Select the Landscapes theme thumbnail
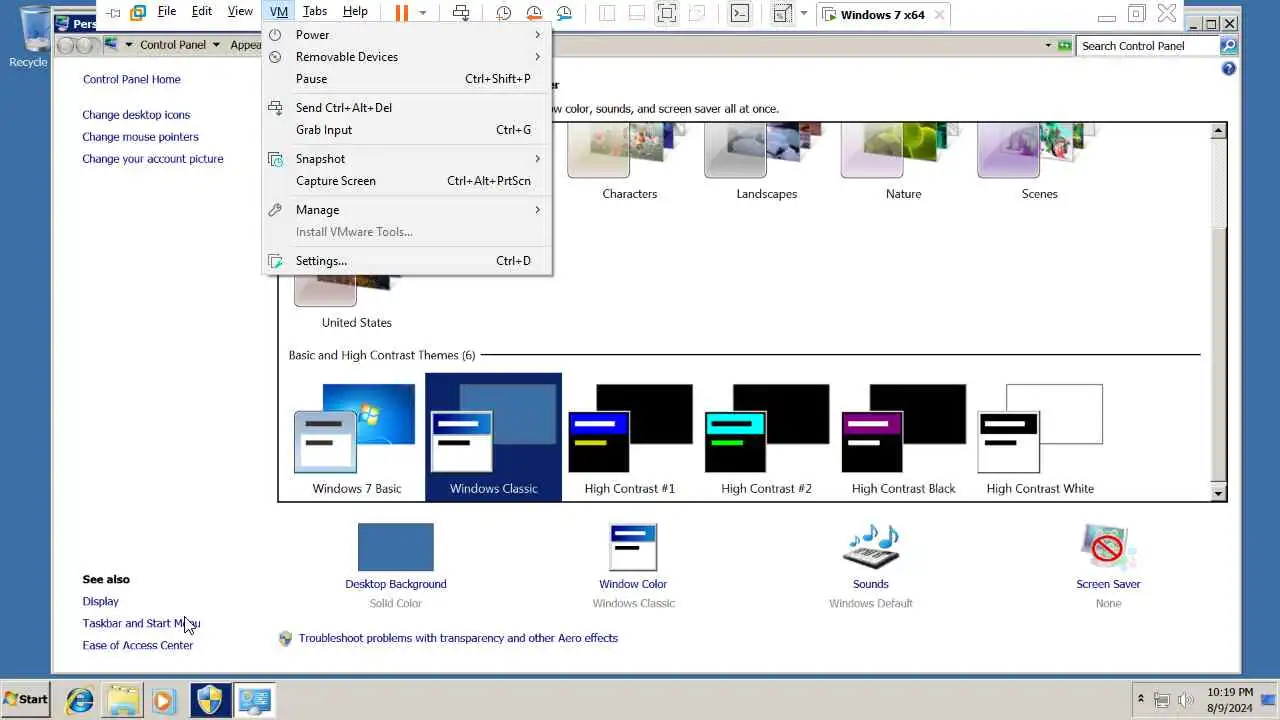 tap(766, 161)
